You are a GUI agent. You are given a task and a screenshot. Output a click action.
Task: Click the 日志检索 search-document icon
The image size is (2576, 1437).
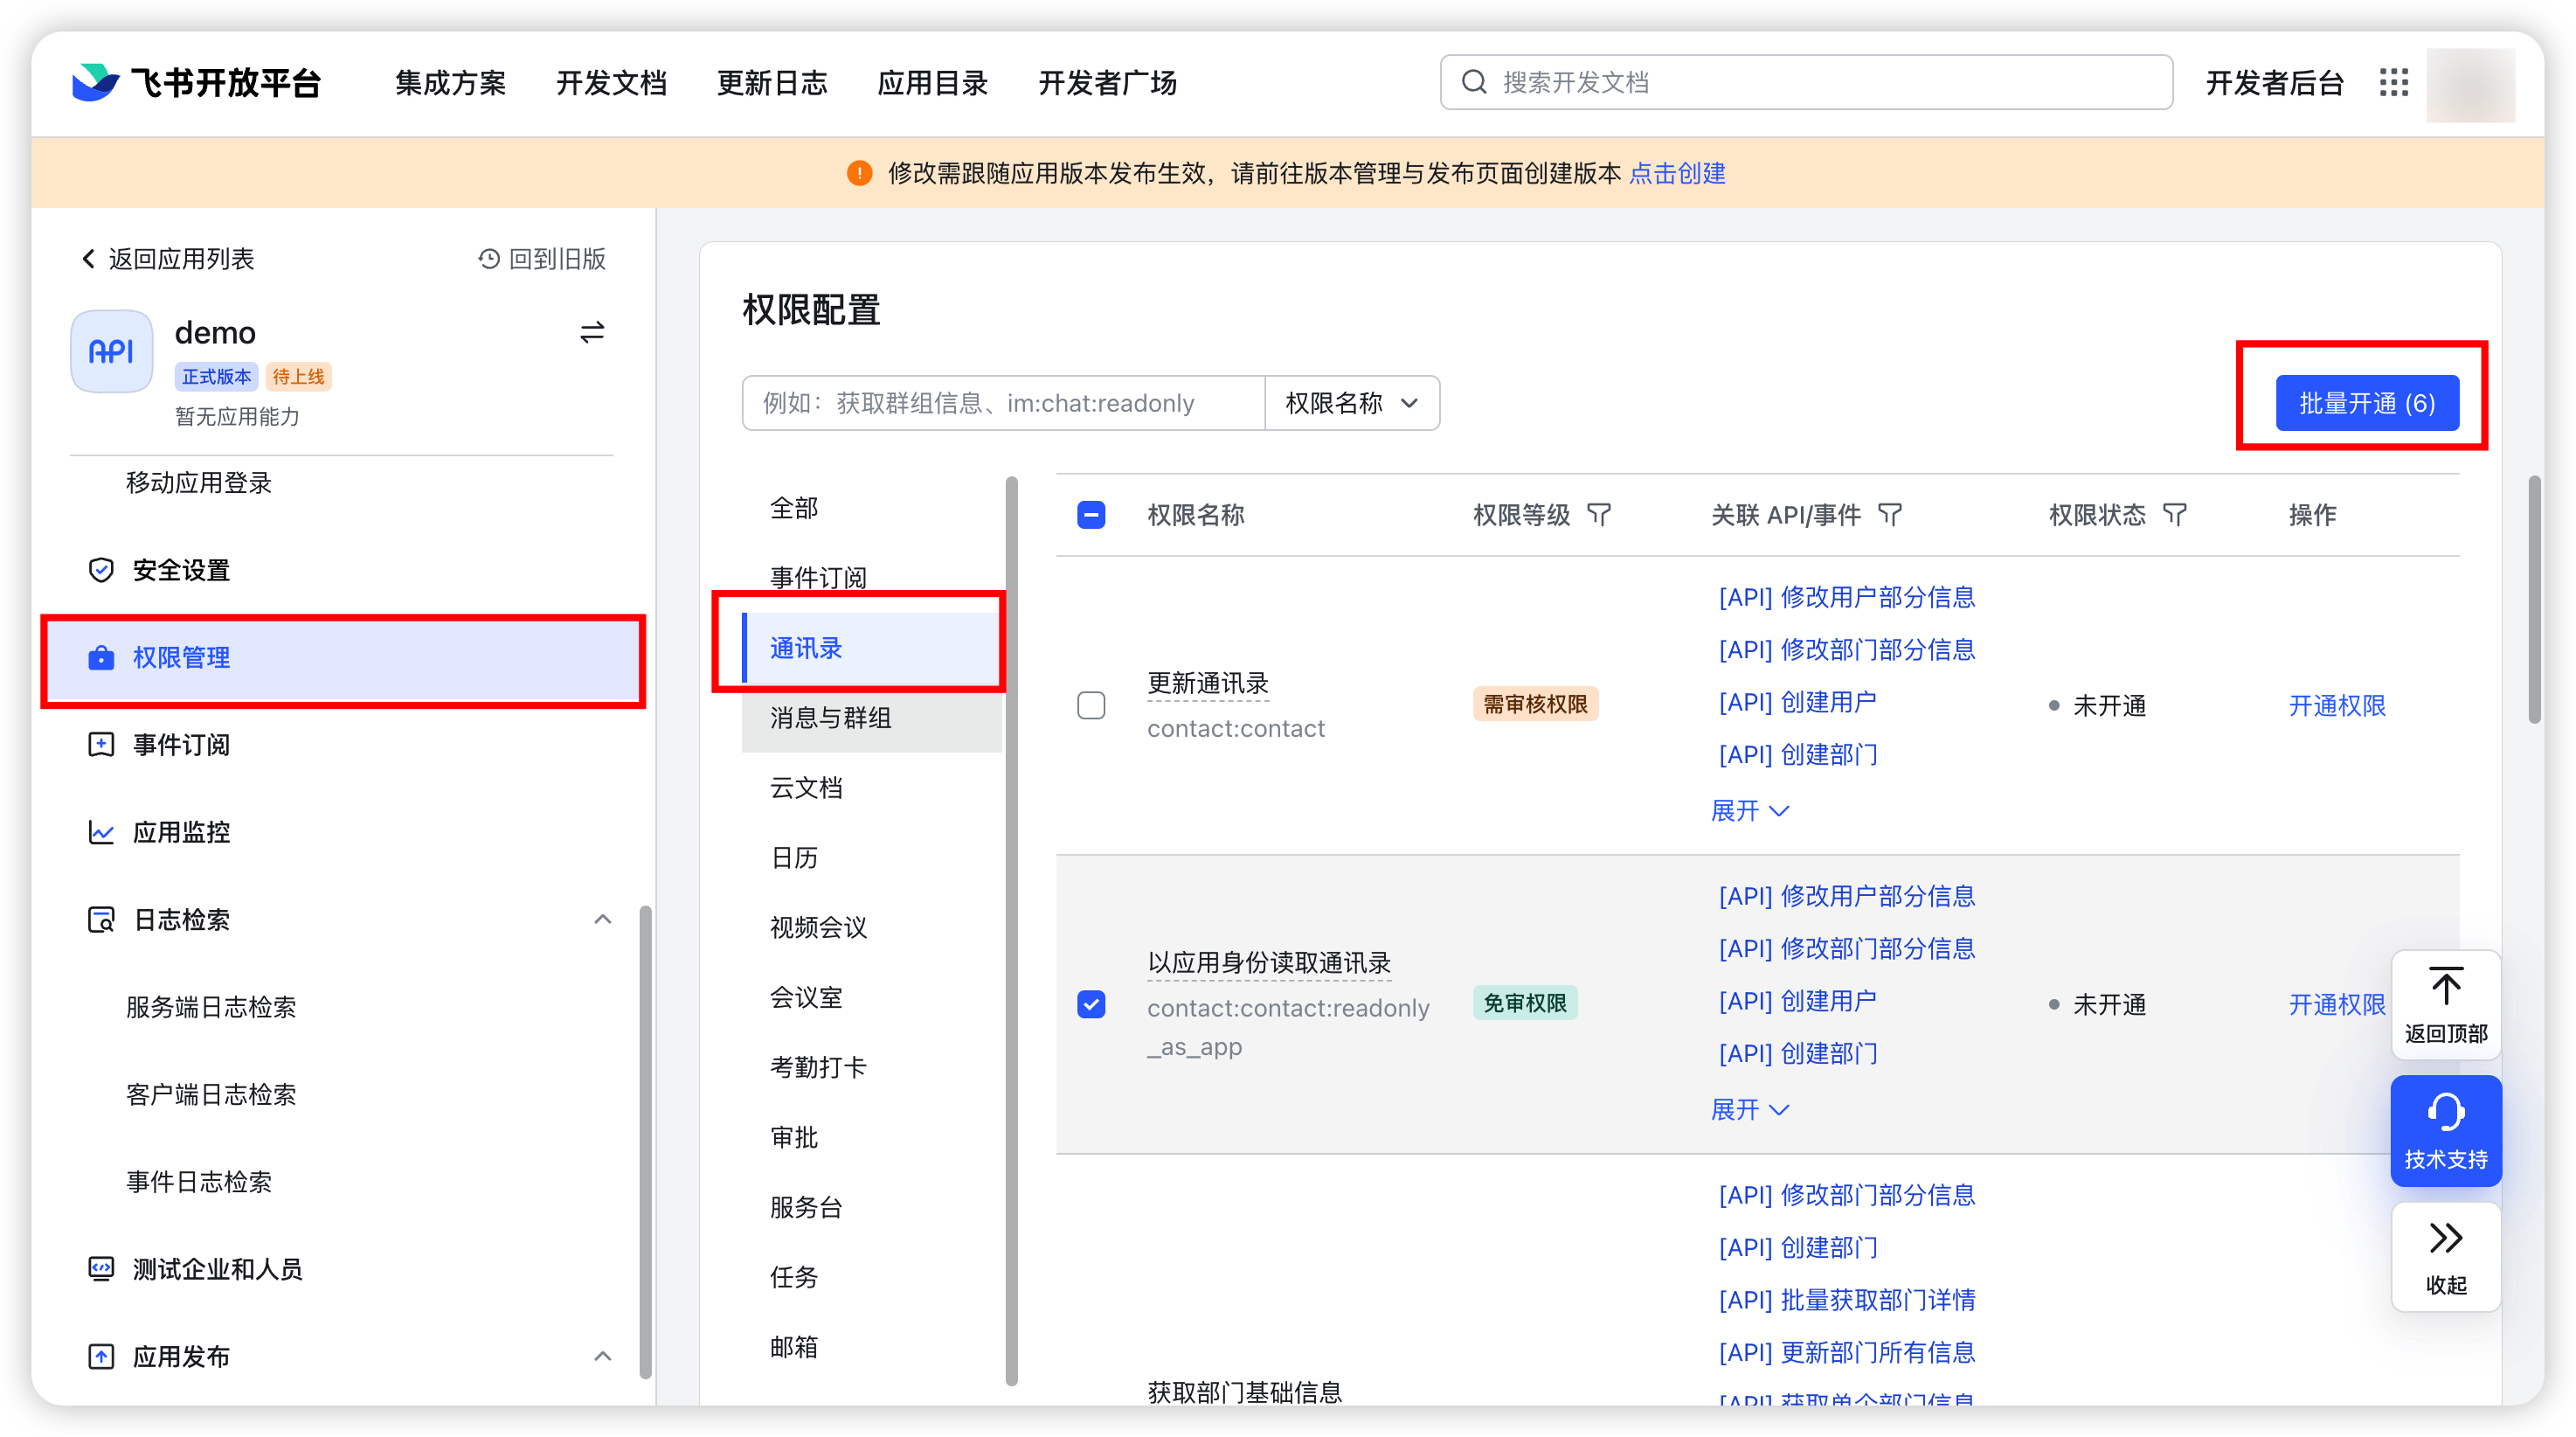point(101,919)
